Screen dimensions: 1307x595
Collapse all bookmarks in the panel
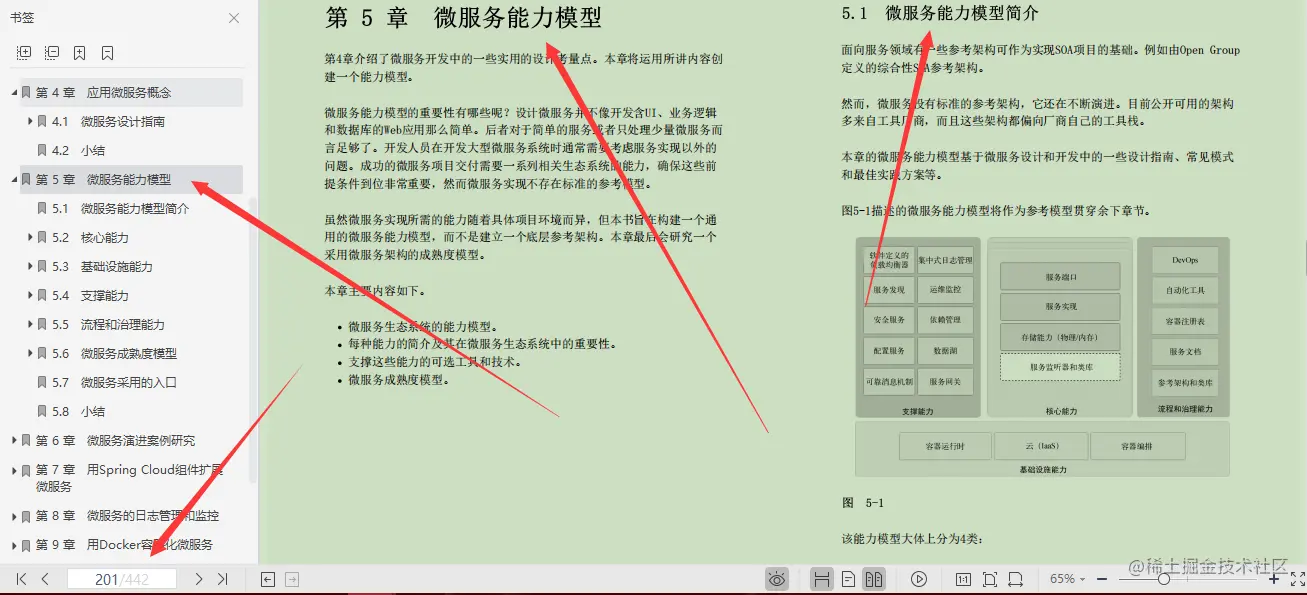tap(50, 52)
